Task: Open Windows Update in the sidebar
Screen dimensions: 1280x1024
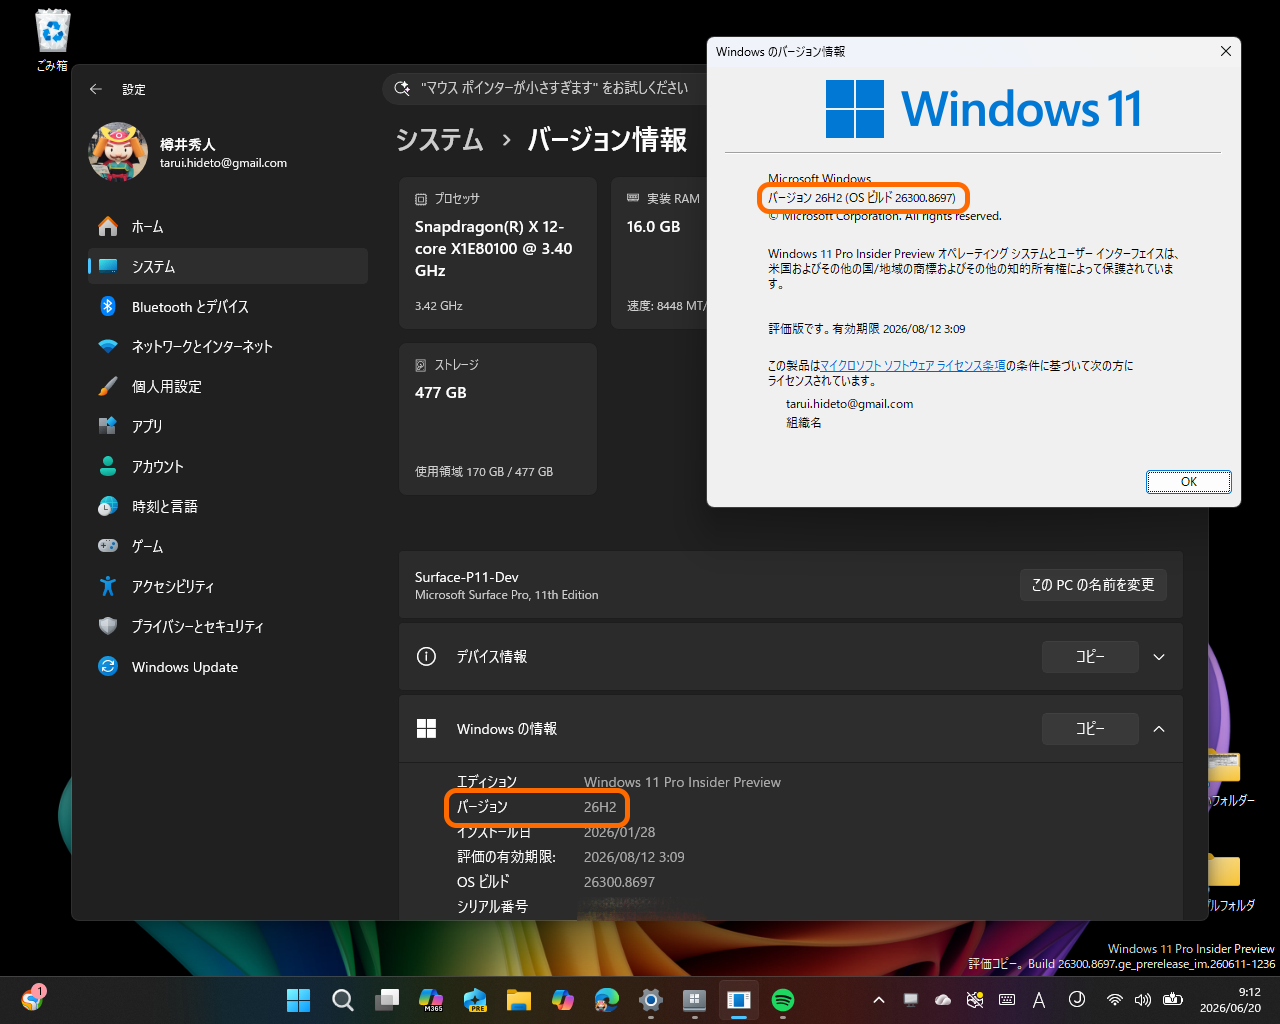Action: pyautogui.click(x=228, y=667)
